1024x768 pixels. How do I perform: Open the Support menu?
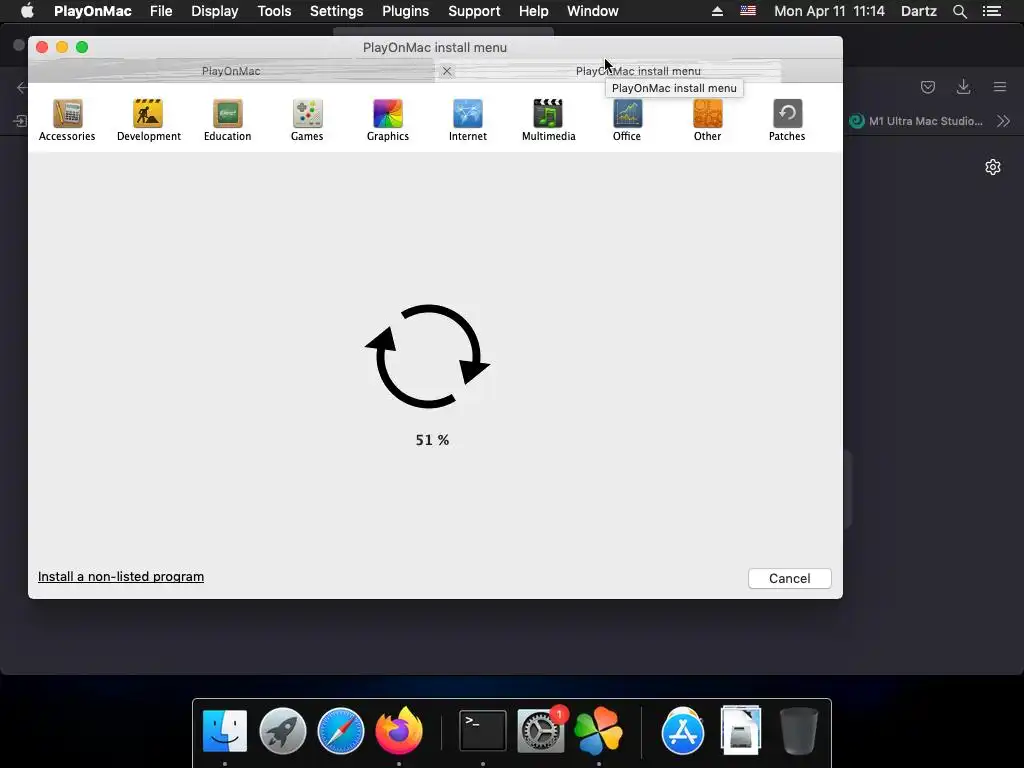(474, 11)
